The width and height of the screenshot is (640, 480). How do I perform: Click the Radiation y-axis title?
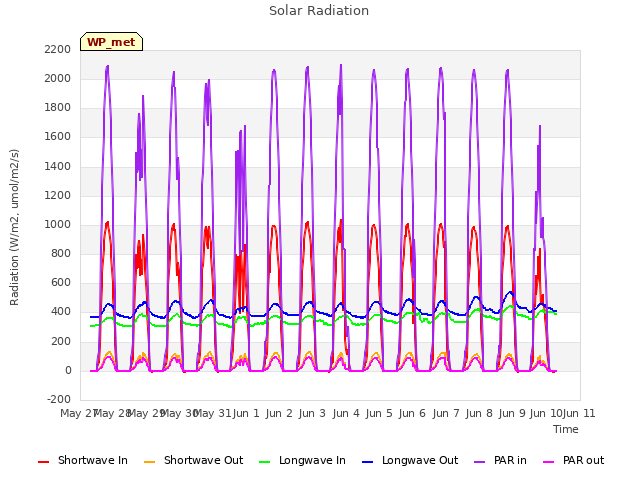[x=14, y=227]
